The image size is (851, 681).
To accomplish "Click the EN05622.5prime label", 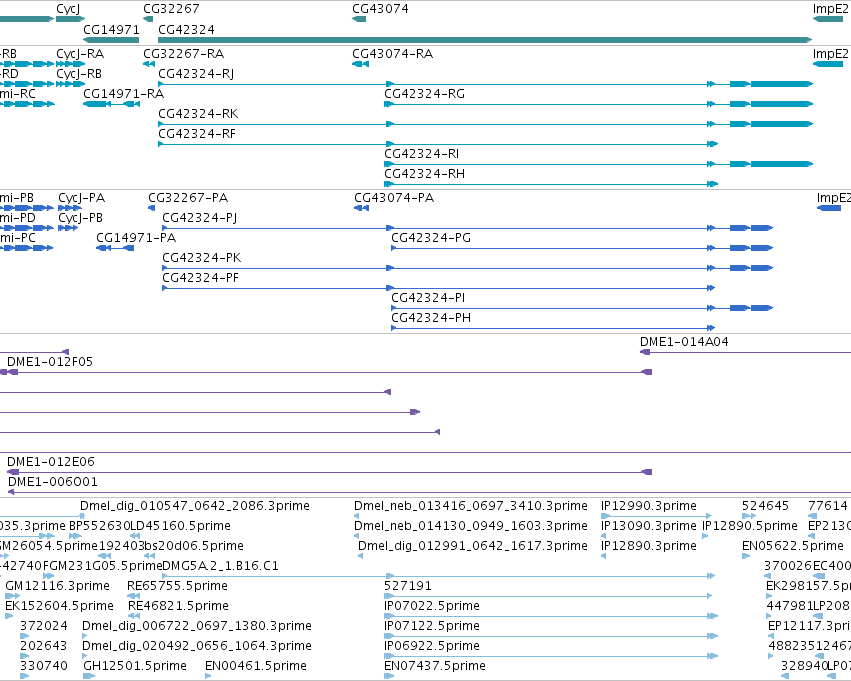I will [792, 546].
